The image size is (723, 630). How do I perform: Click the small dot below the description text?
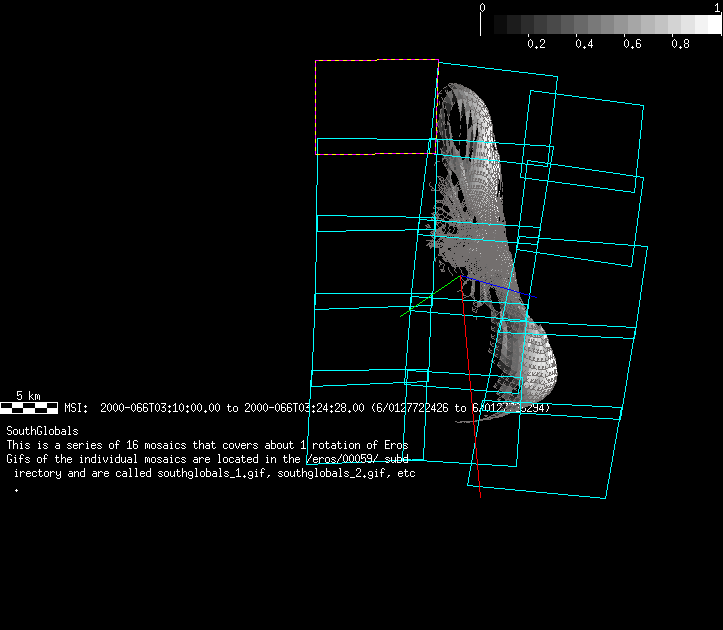[x=16, y=490]
